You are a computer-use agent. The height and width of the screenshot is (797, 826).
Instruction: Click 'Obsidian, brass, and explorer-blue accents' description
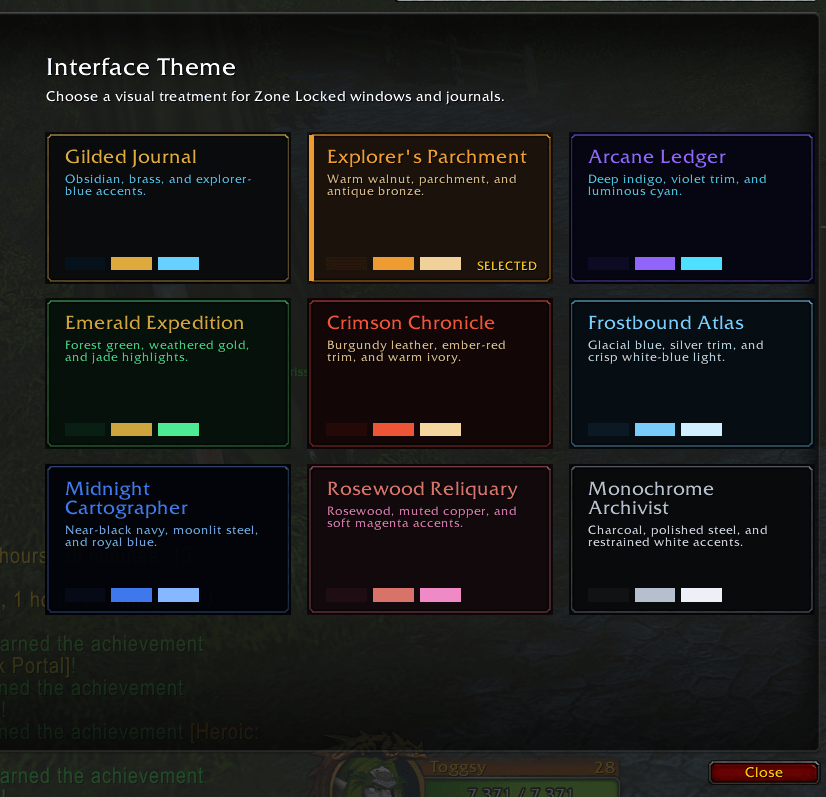(x=158, y=185)
